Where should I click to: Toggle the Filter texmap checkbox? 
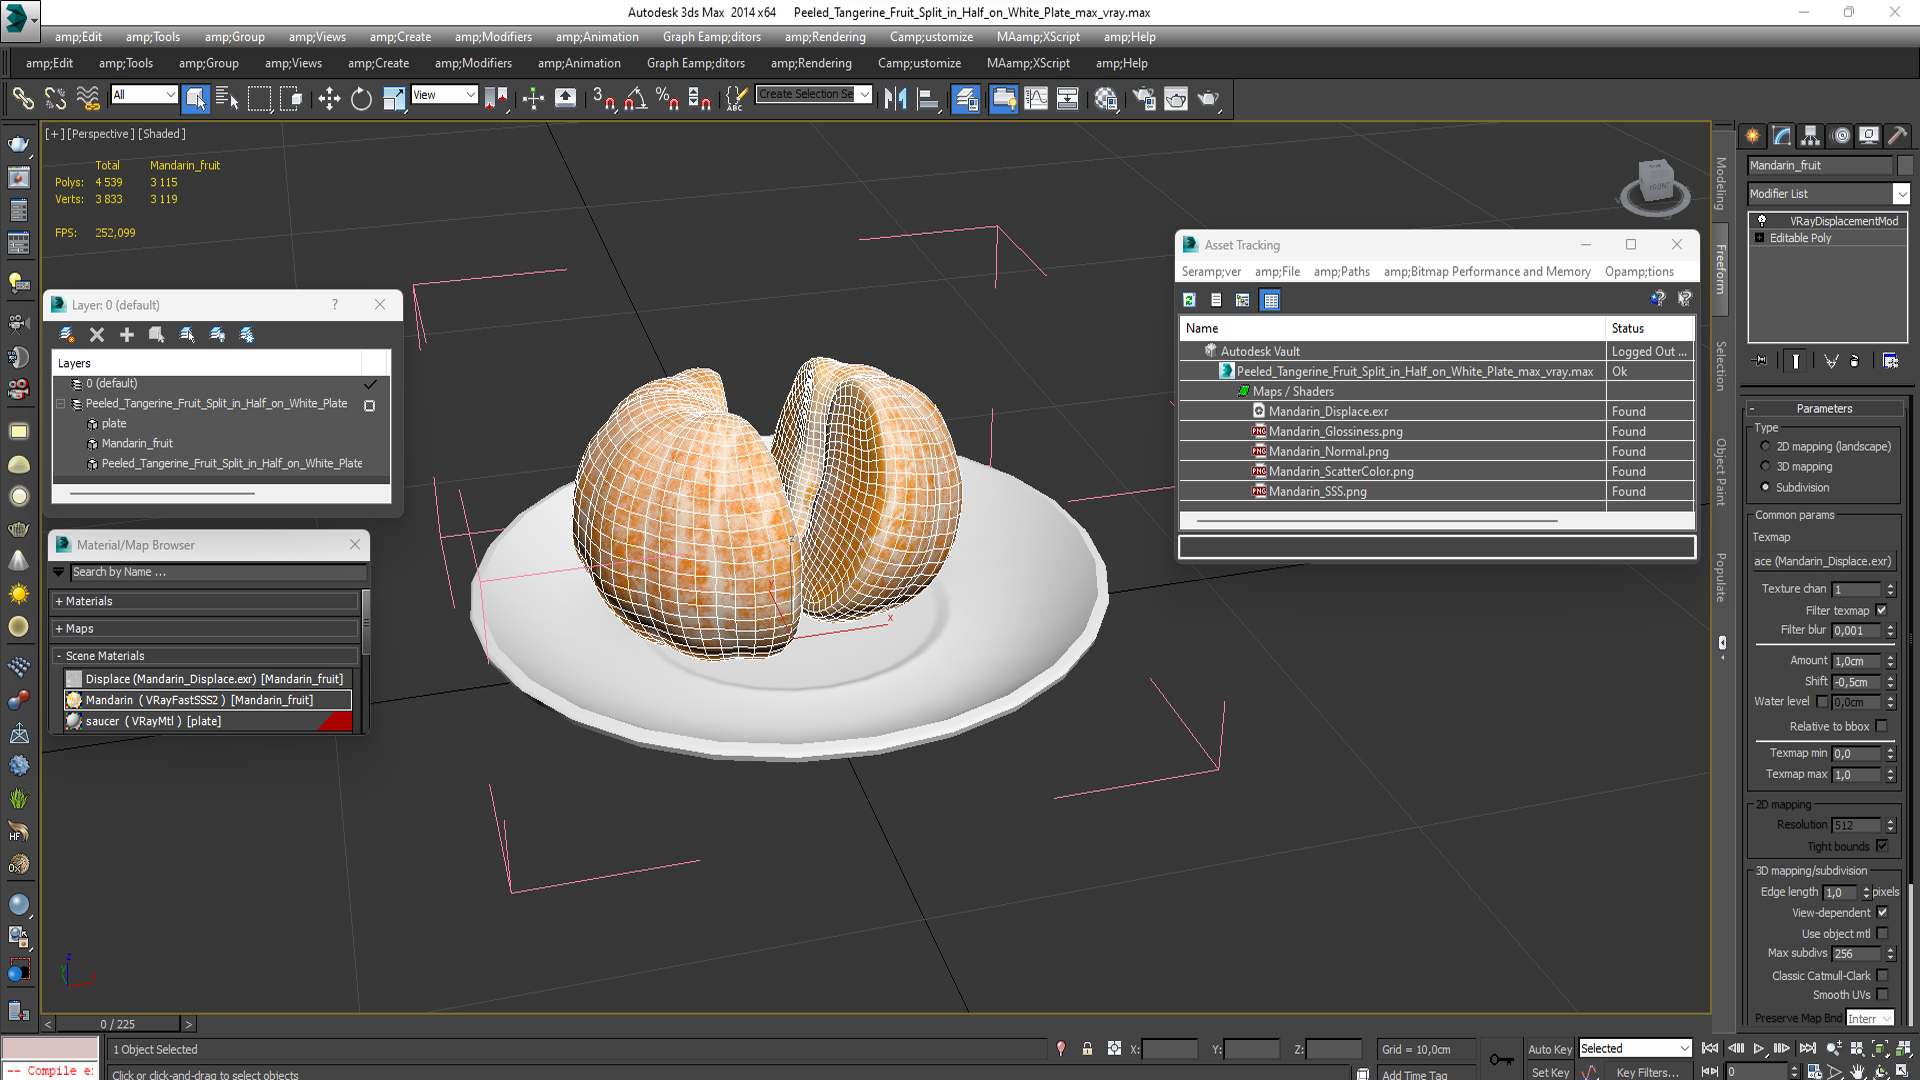click(1881, 610)
